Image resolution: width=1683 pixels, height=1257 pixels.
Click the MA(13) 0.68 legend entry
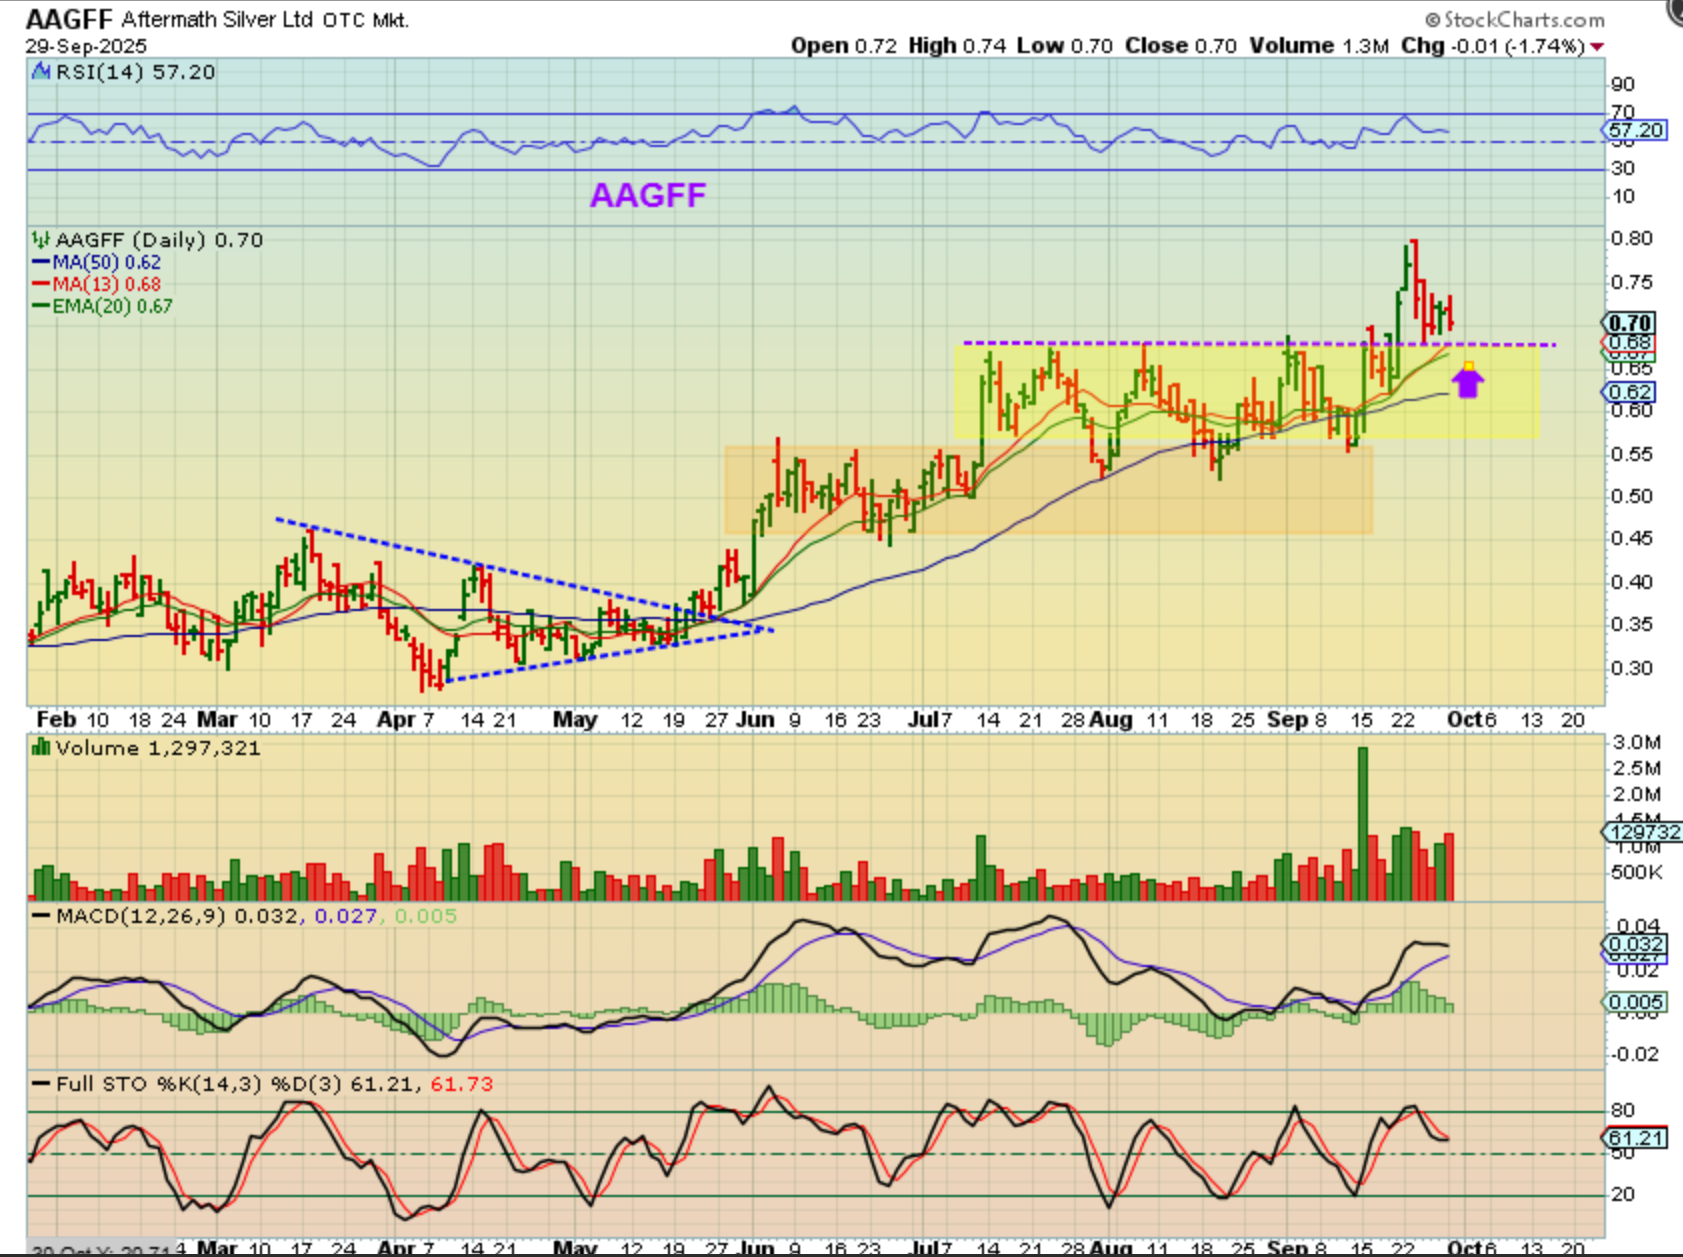[107, 285]
